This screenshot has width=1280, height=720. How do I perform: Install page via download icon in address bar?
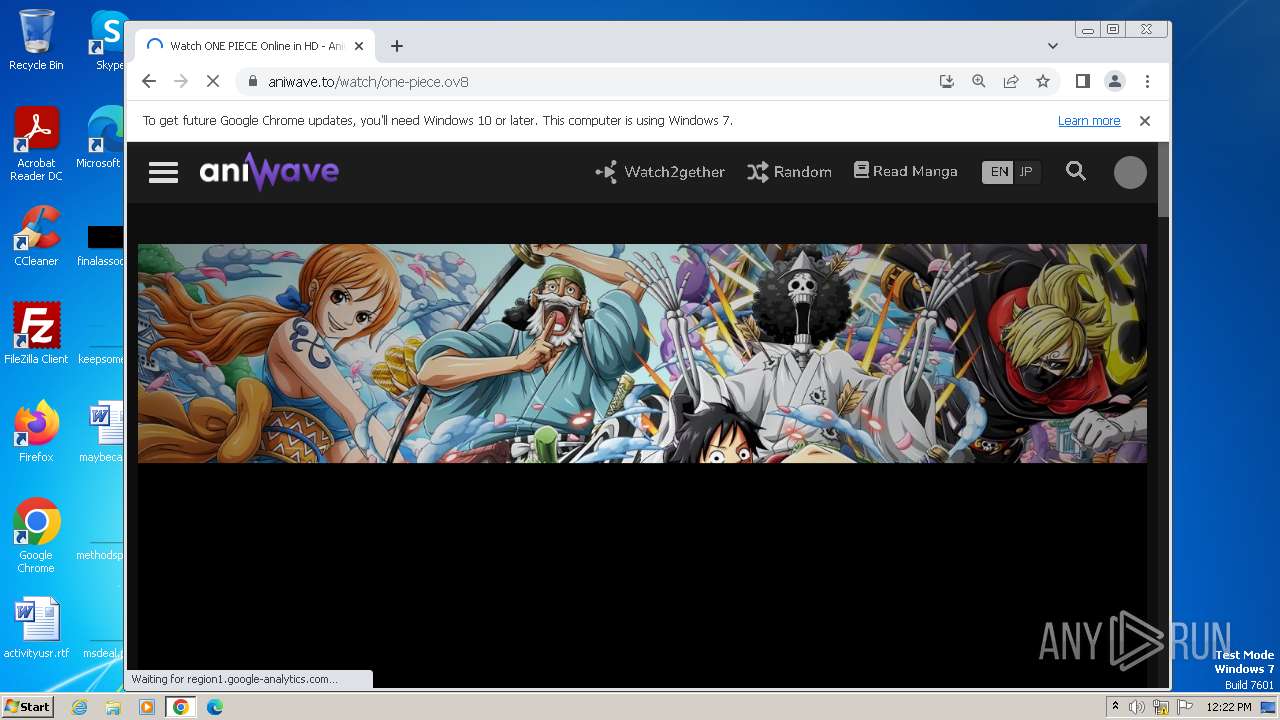tap(947, 81)
